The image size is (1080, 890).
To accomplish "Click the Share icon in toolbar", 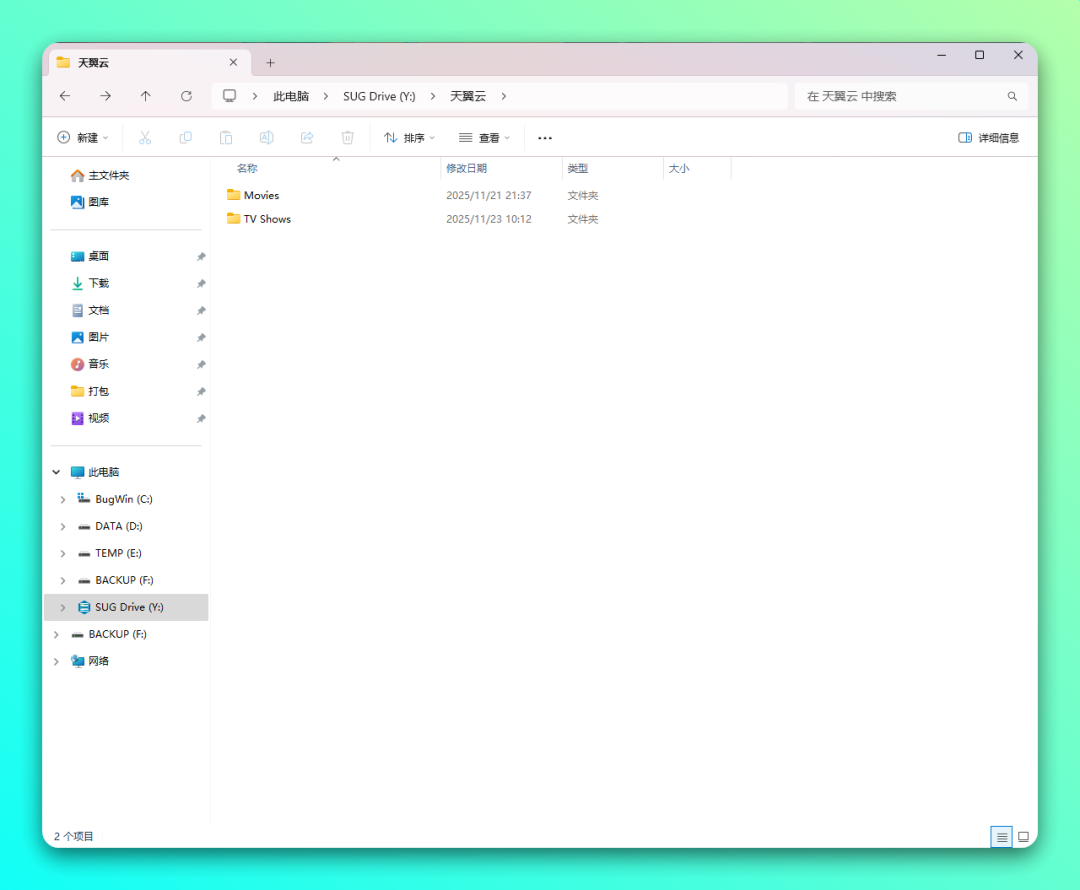I will tap(307, 138).
